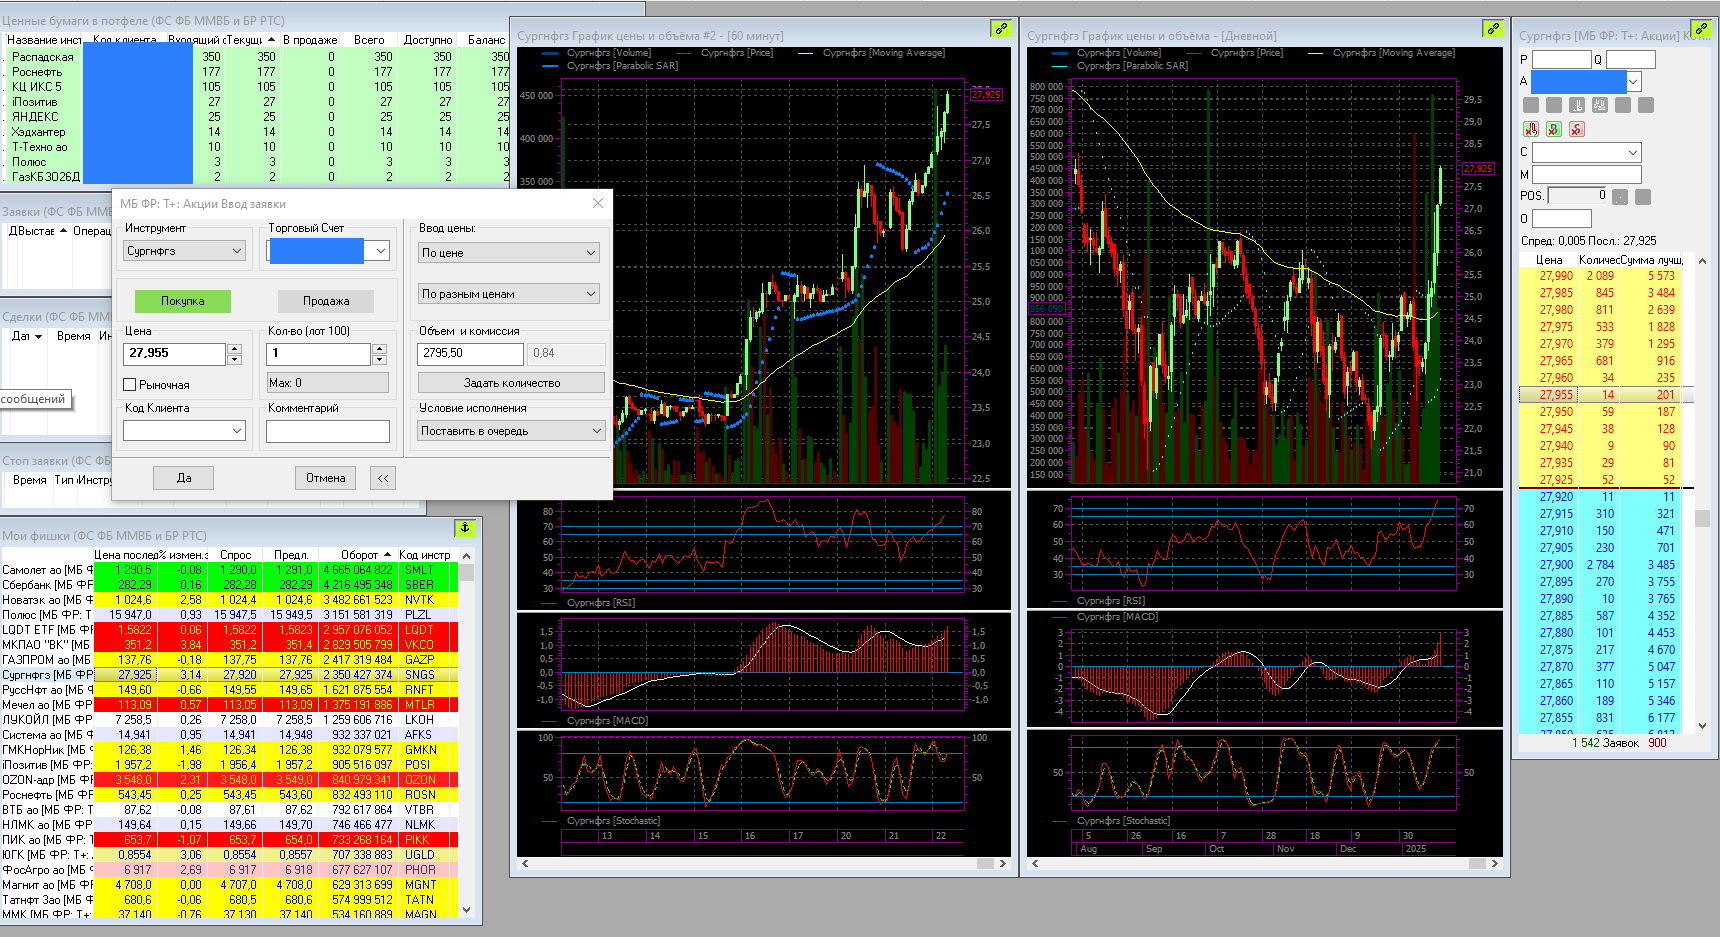This screenshot has height=937, width=1720.
Task: Click the Цена column header in the order book
Action: (x=1549, y=260)
